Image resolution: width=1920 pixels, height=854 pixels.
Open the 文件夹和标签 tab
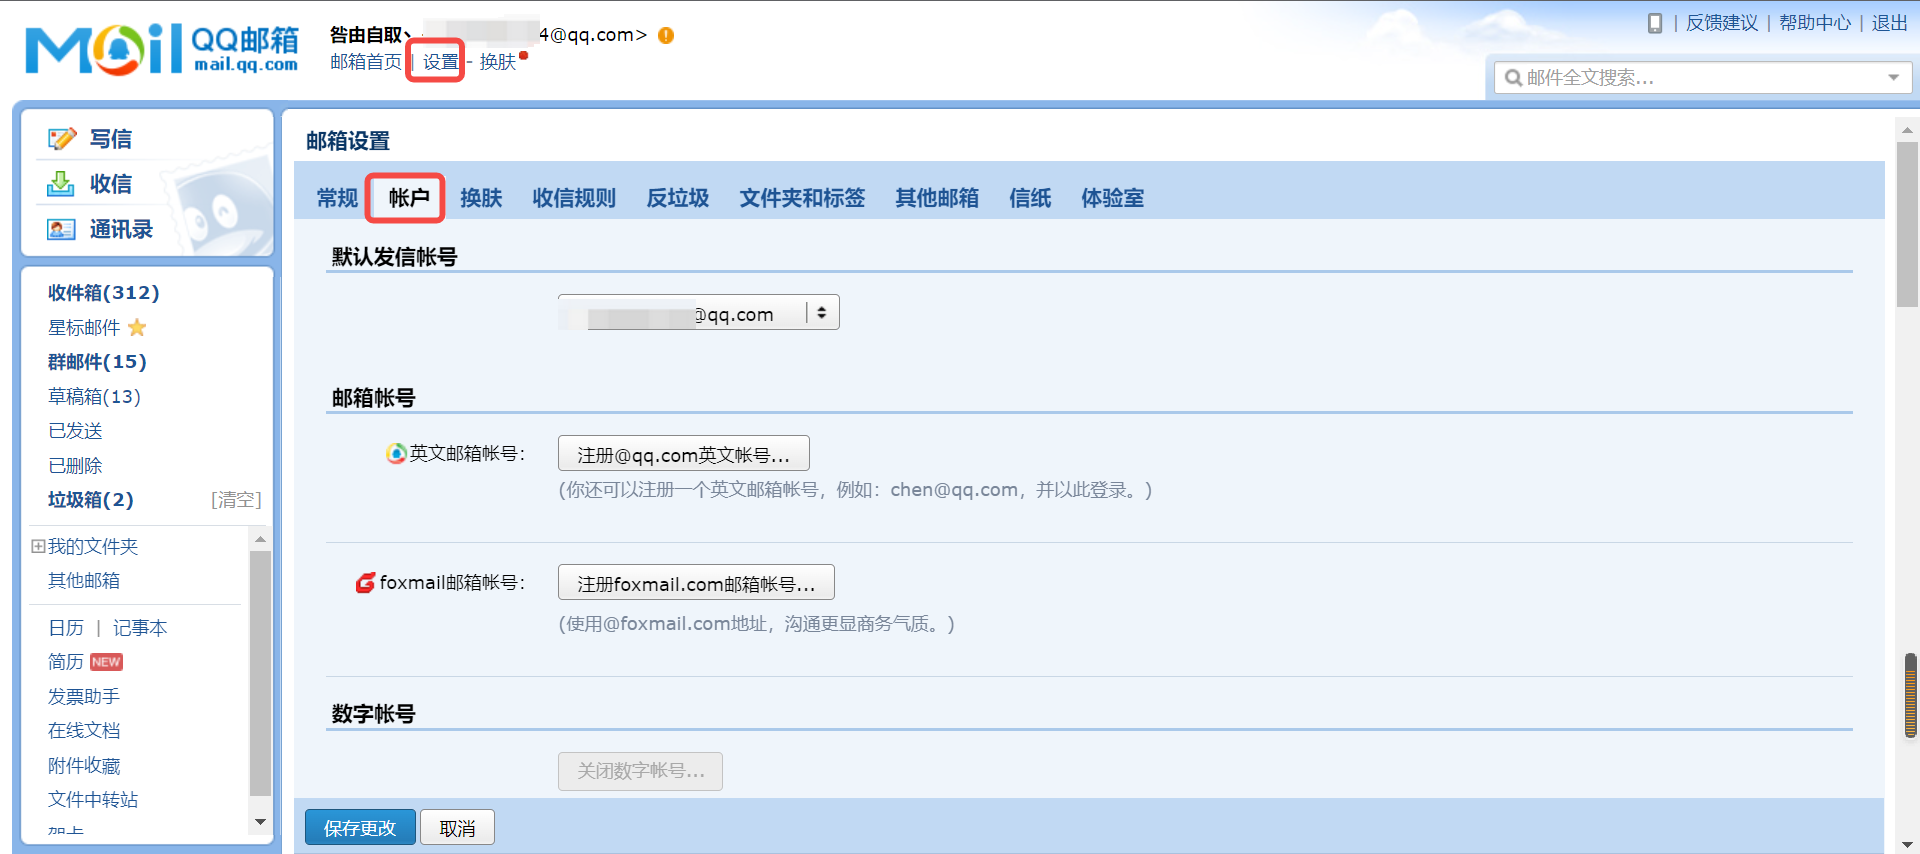coord(802,198)
